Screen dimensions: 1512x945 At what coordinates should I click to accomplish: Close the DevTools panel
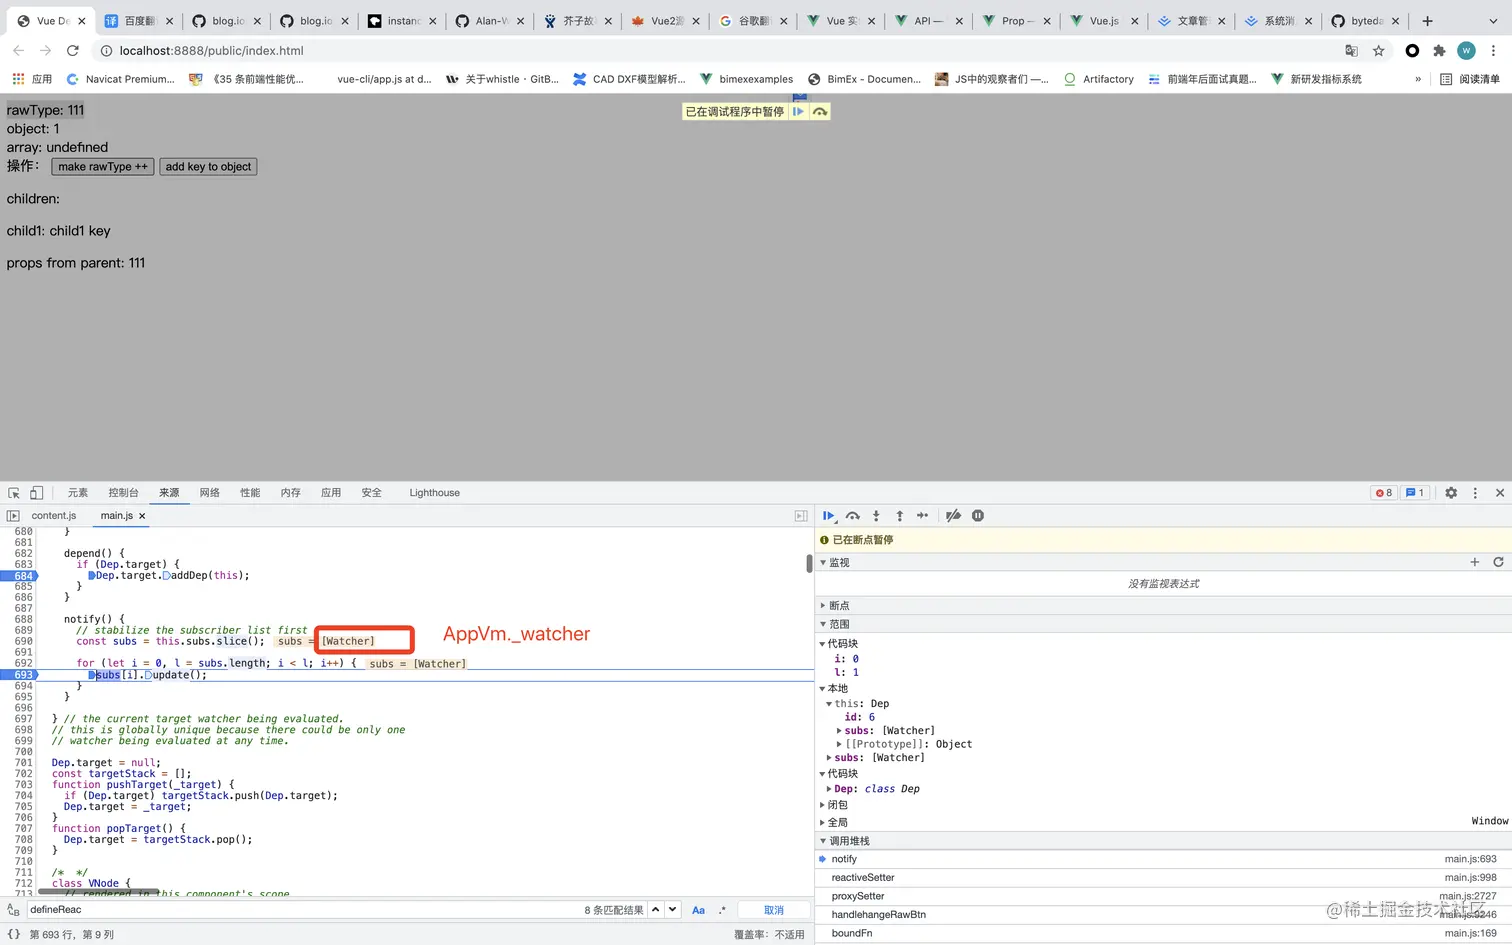[x=1500, y=493]
